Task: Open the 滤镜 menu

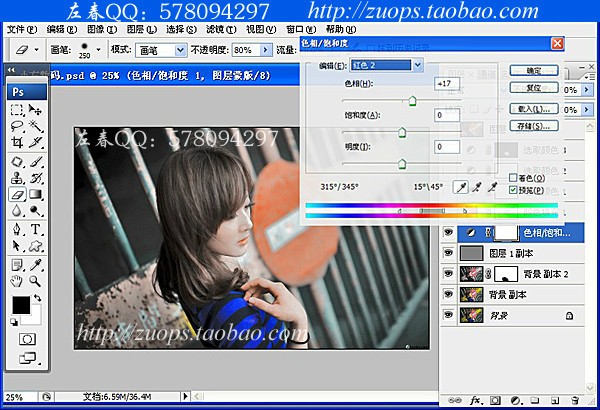Action: click(221, 29)
